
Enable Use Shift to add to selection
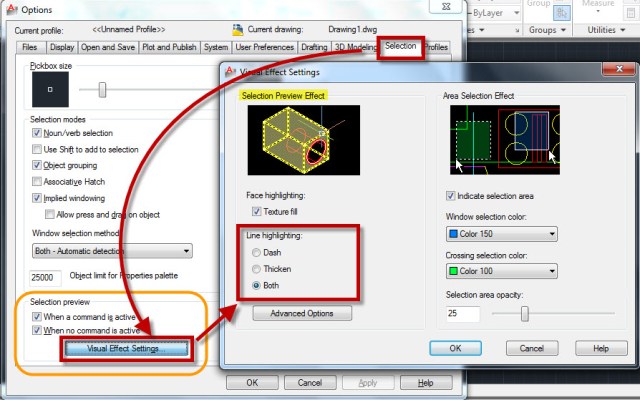click(37, 149)
